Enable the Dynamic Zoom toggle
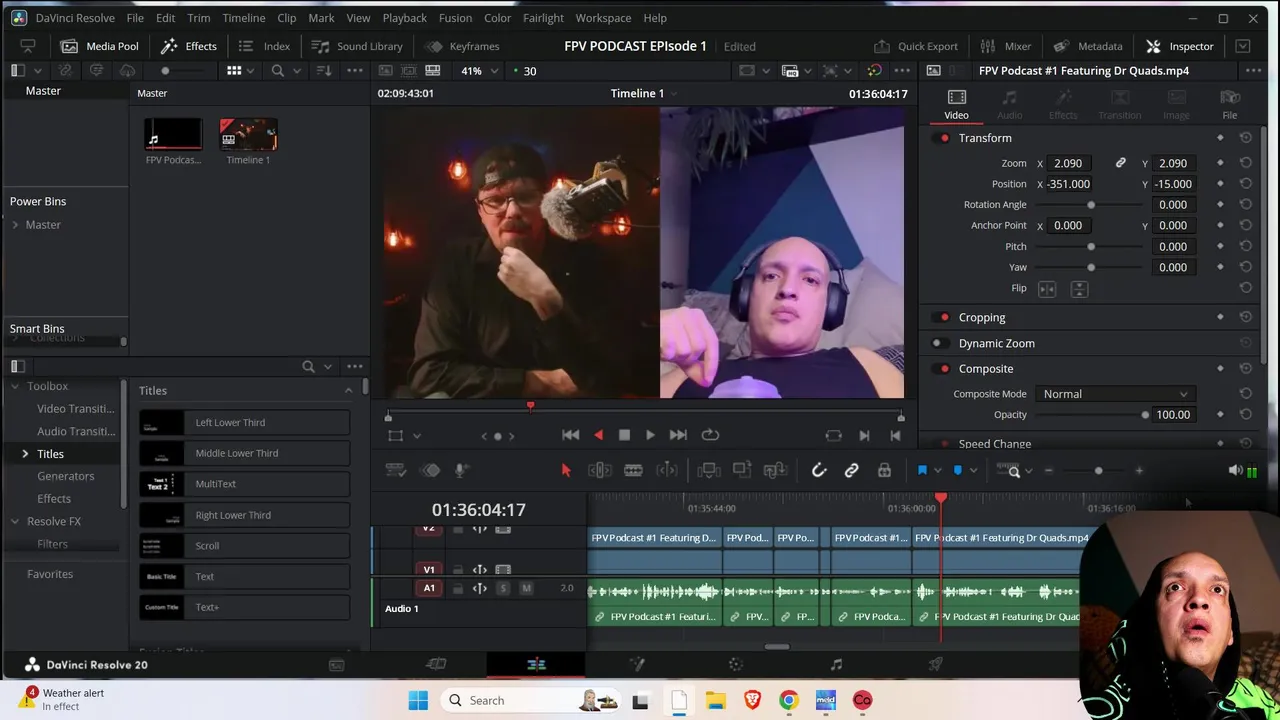Screen dimensions: 1280x720 coord(938,343)
